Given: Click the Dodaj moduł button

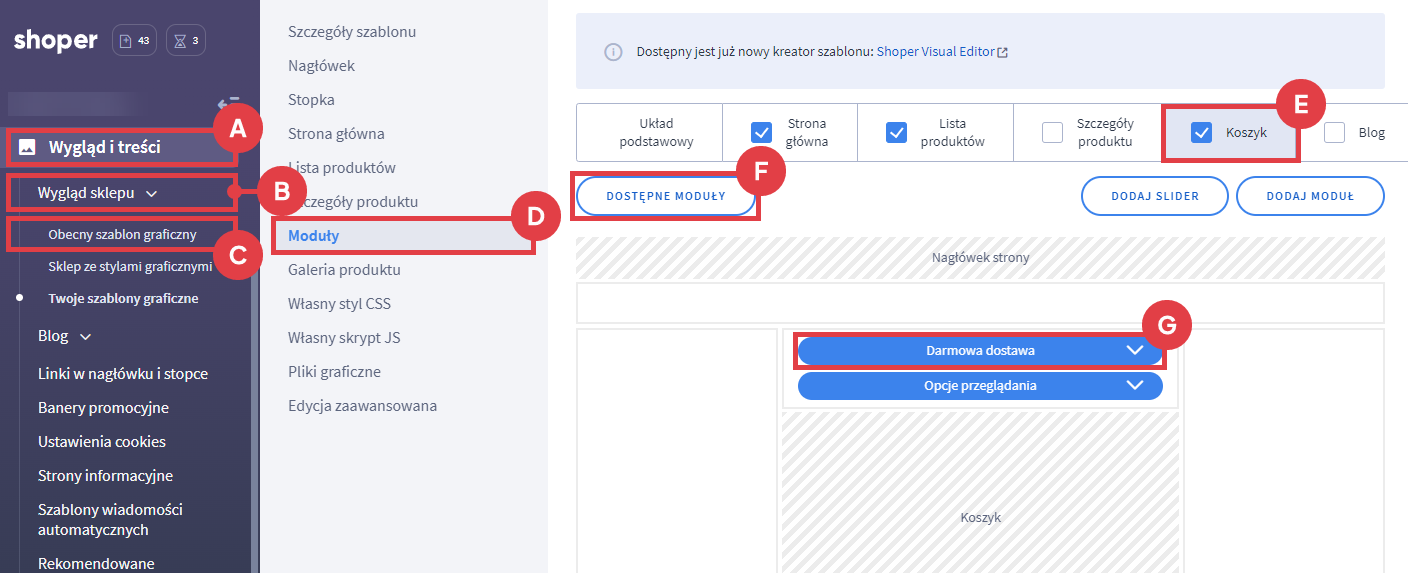Looking at the screenshot, I should (1309, 196).
